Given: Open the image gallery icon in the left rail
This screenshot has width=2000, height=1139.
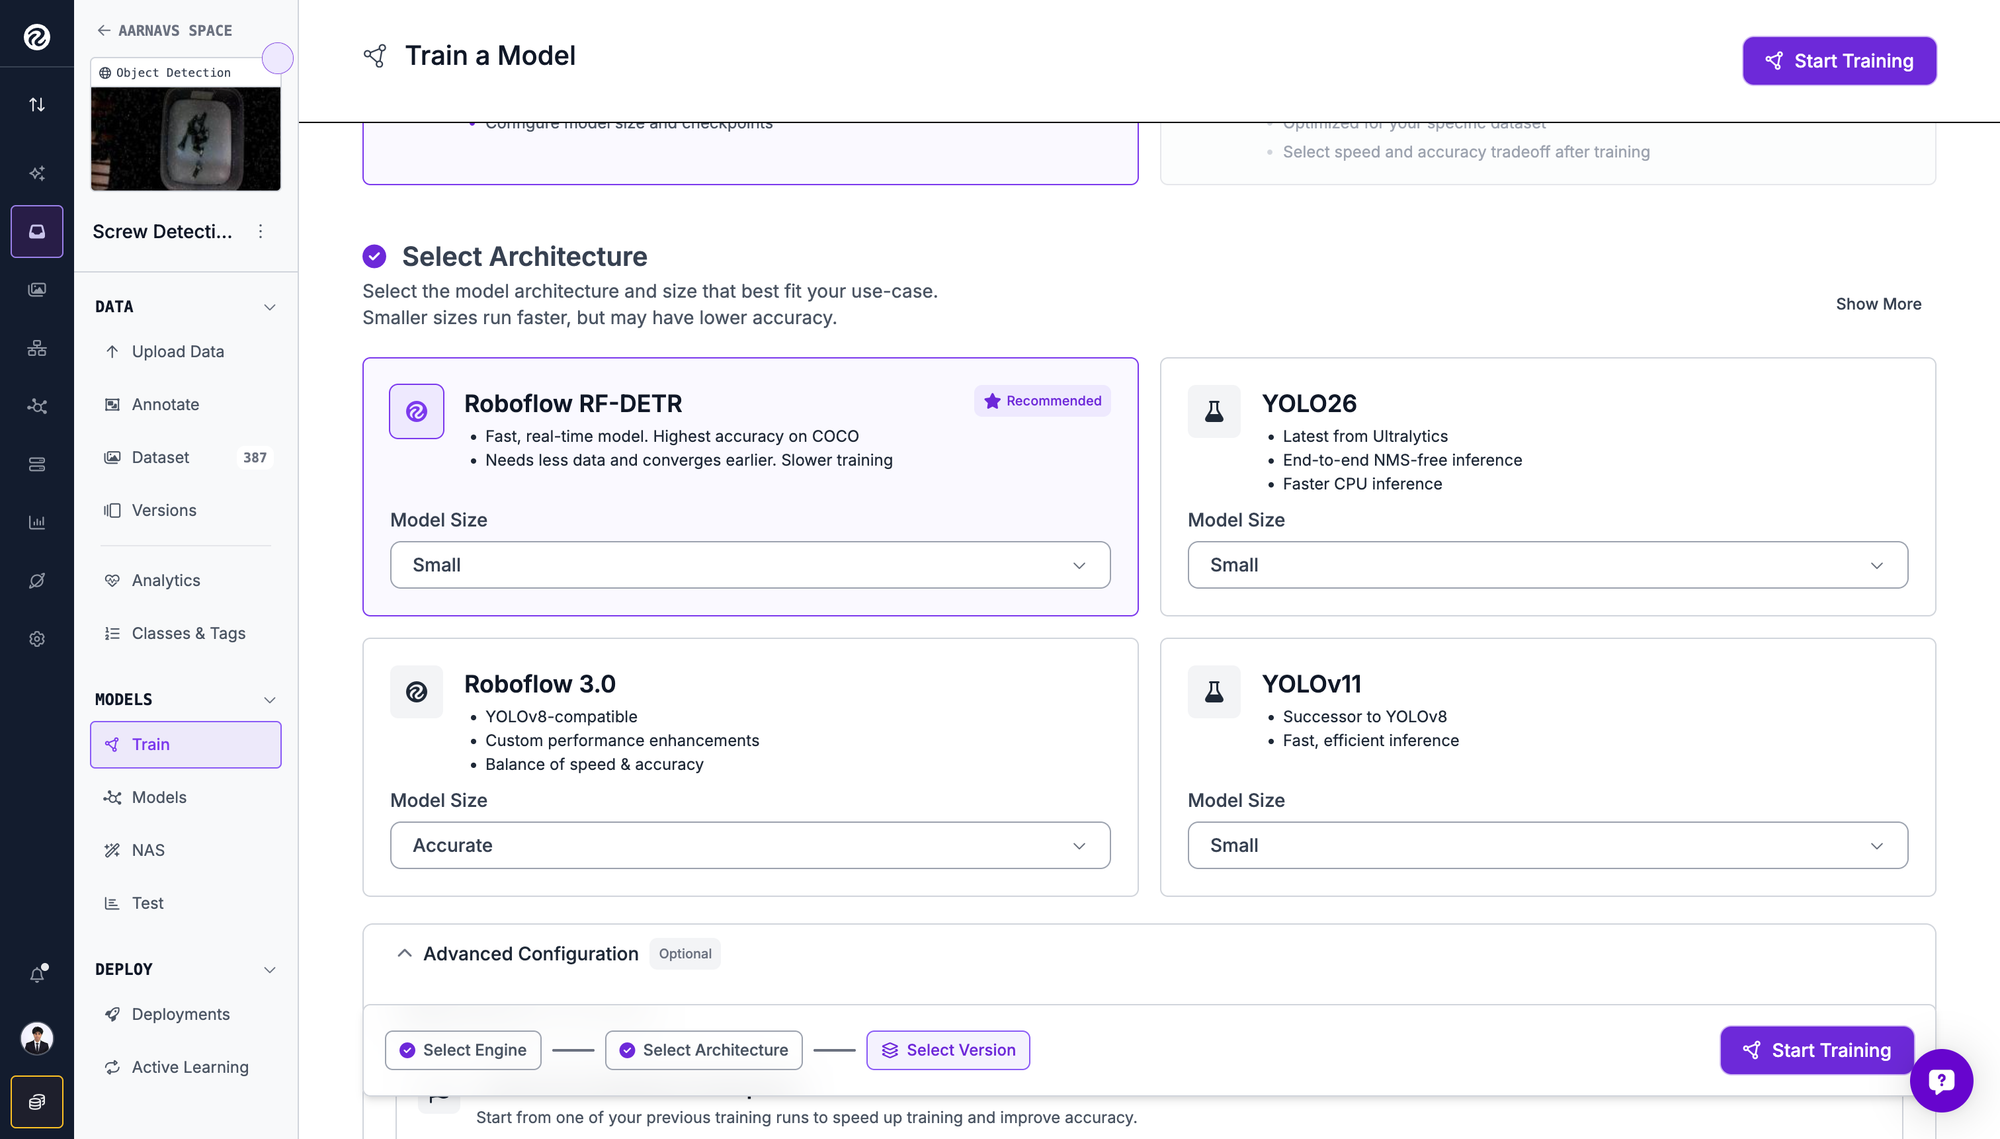Looking at the screenshot, I should (37, 290).
